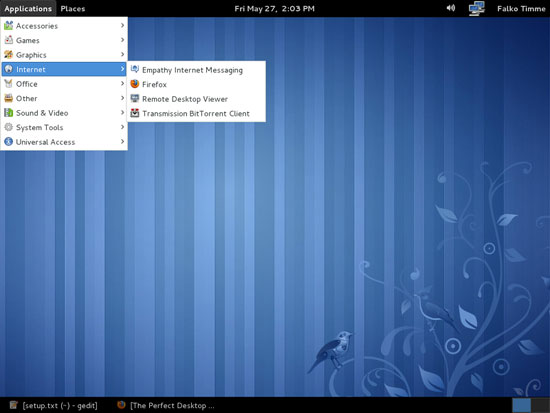
Task: Click the Universal Access category icon
Action: tap(8, 142)
